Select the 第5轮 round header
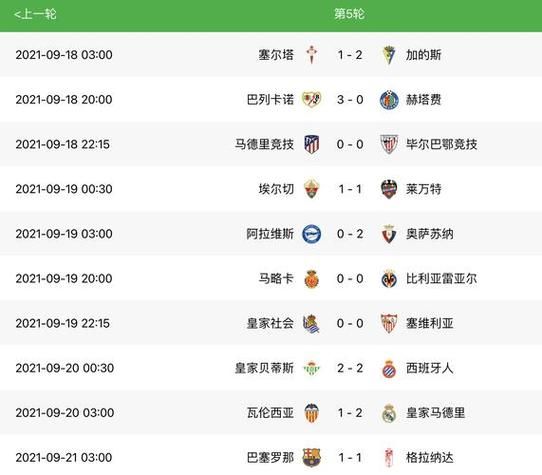Viewport: 542px width, 475px height. 349,14
